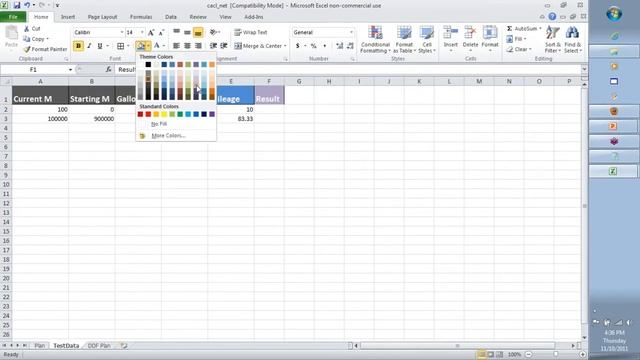Click the Cut scissors icon
This screenshot has width=640, height=360.
27,29
